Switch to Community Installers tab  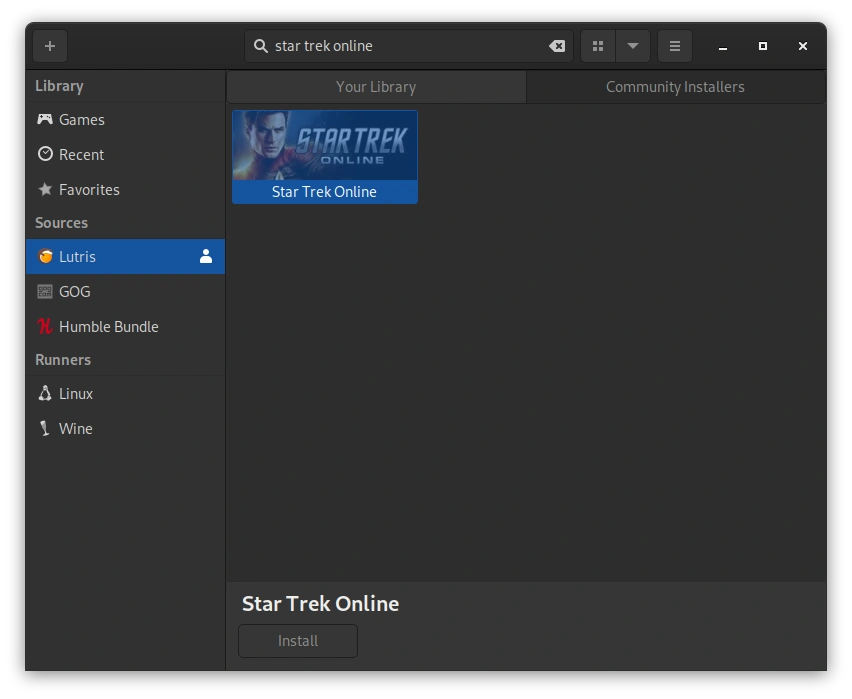[675, 87]
